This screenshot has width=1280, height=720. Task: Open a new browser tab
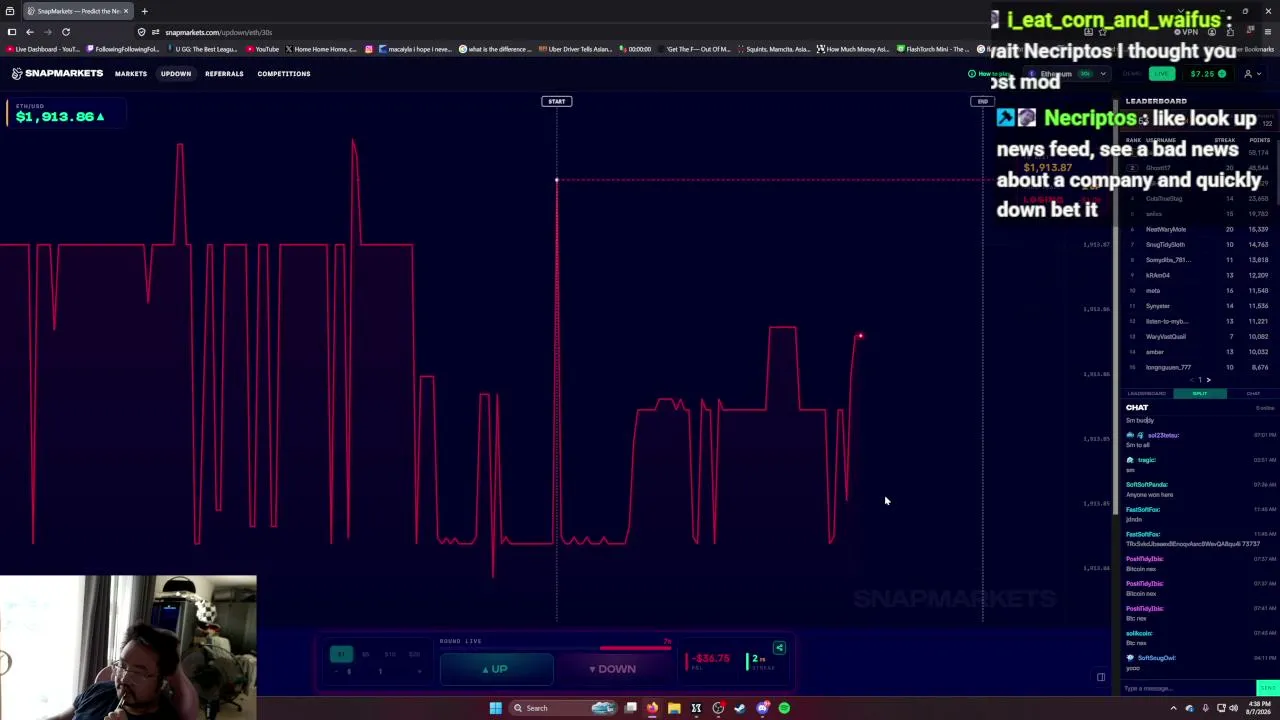tap(144, 11)
